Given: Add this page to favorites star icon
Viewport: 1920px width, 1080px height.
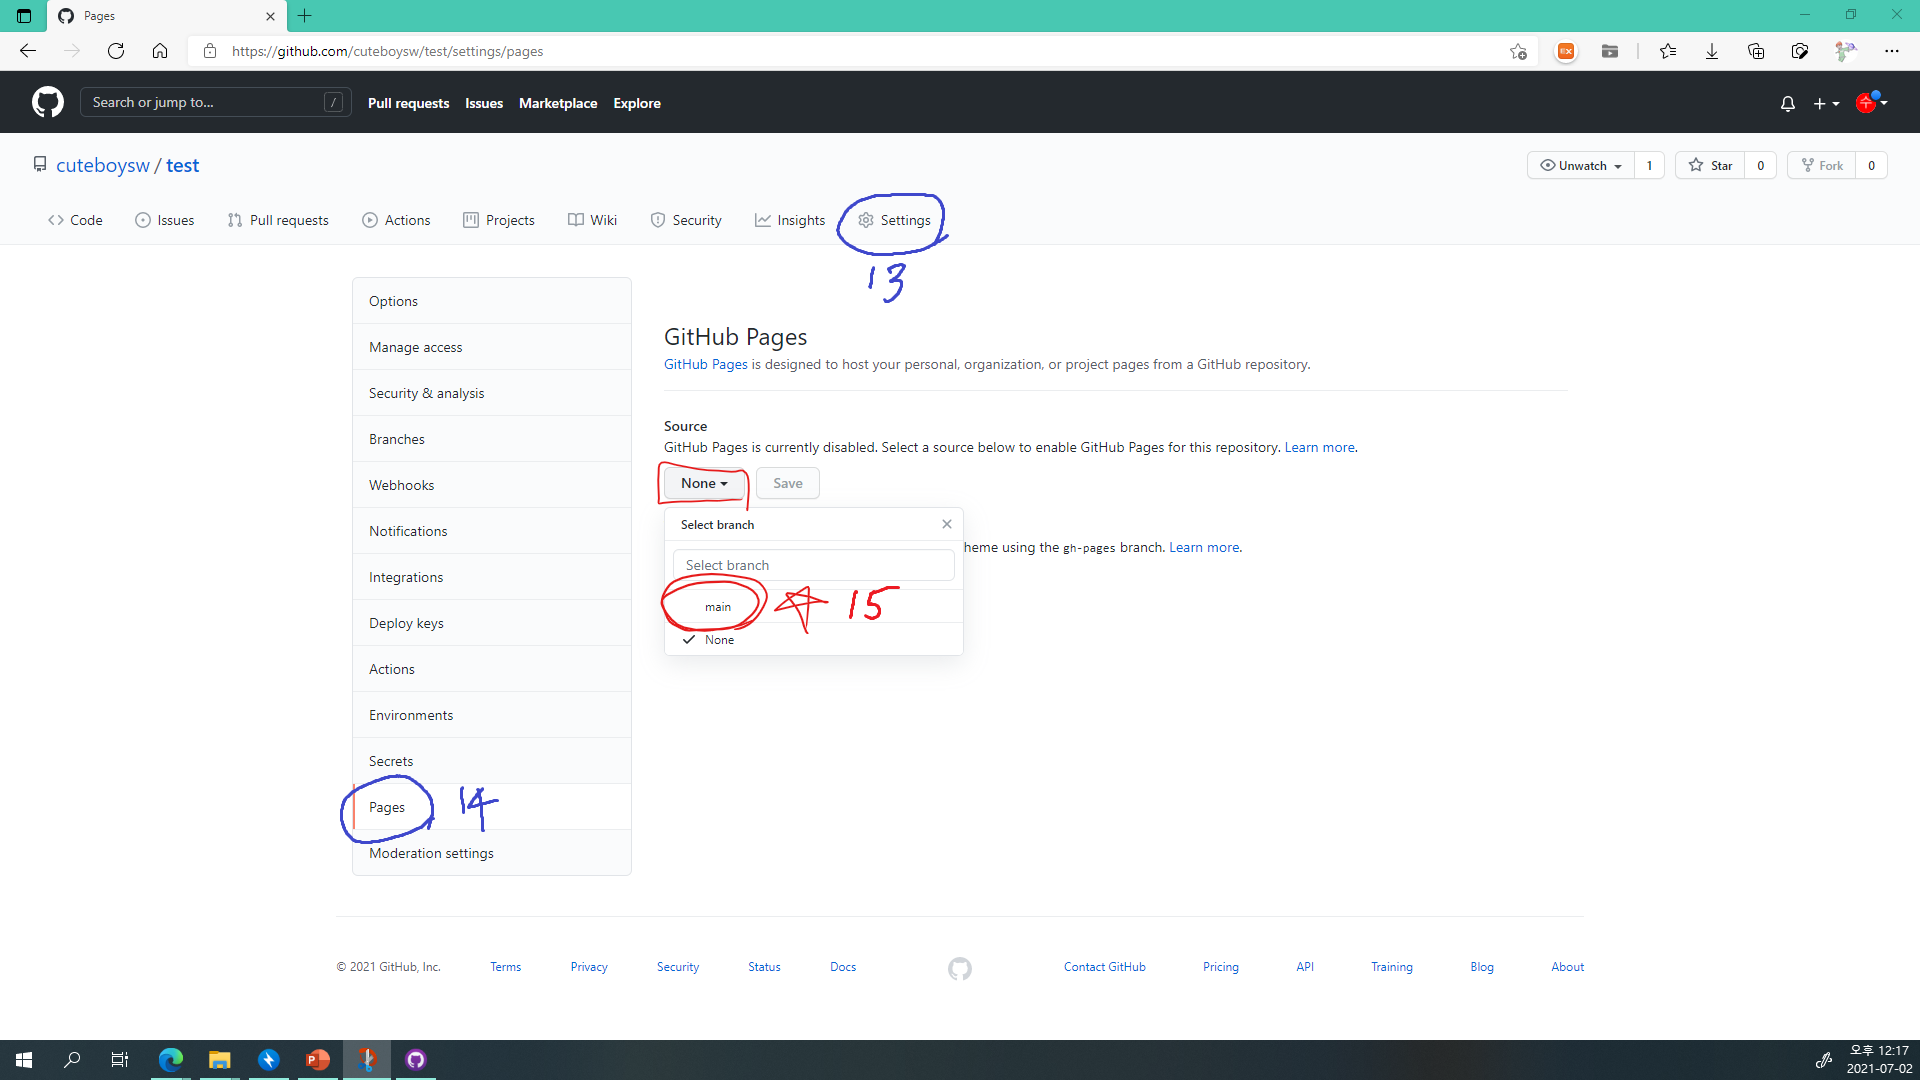Looking at the screenshot, I should tap(1518, 51).
